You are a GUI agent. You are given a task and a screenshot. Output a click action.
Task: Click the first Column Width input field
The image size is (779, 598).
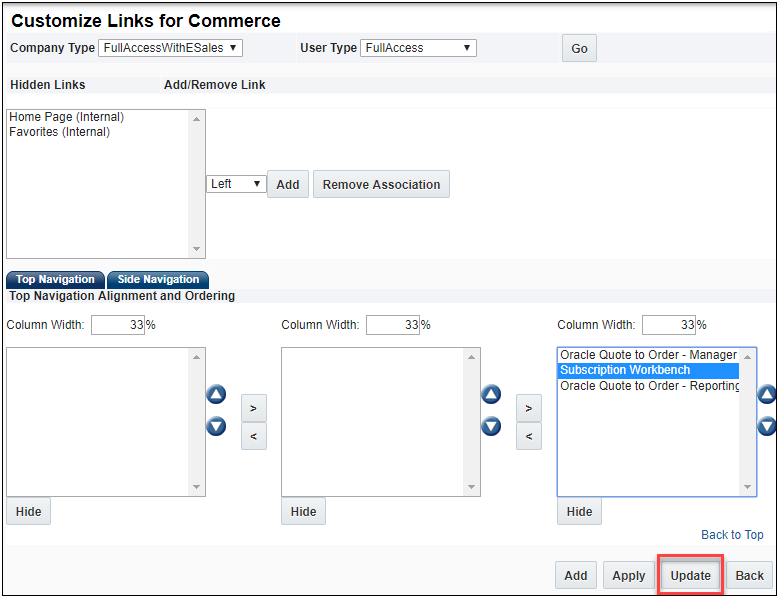click(x=118, y=325)
